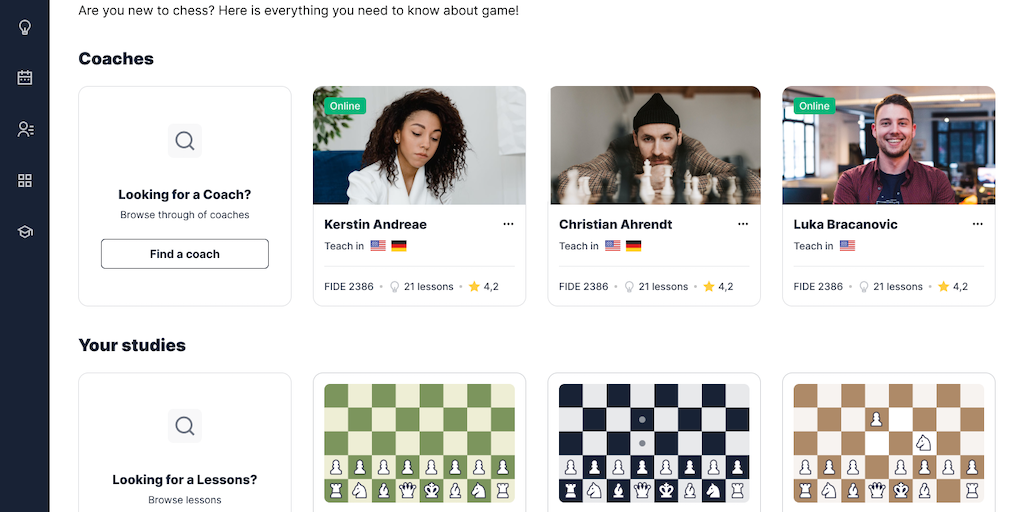Open more options for Christian Ahrendt

coord(743,224)
